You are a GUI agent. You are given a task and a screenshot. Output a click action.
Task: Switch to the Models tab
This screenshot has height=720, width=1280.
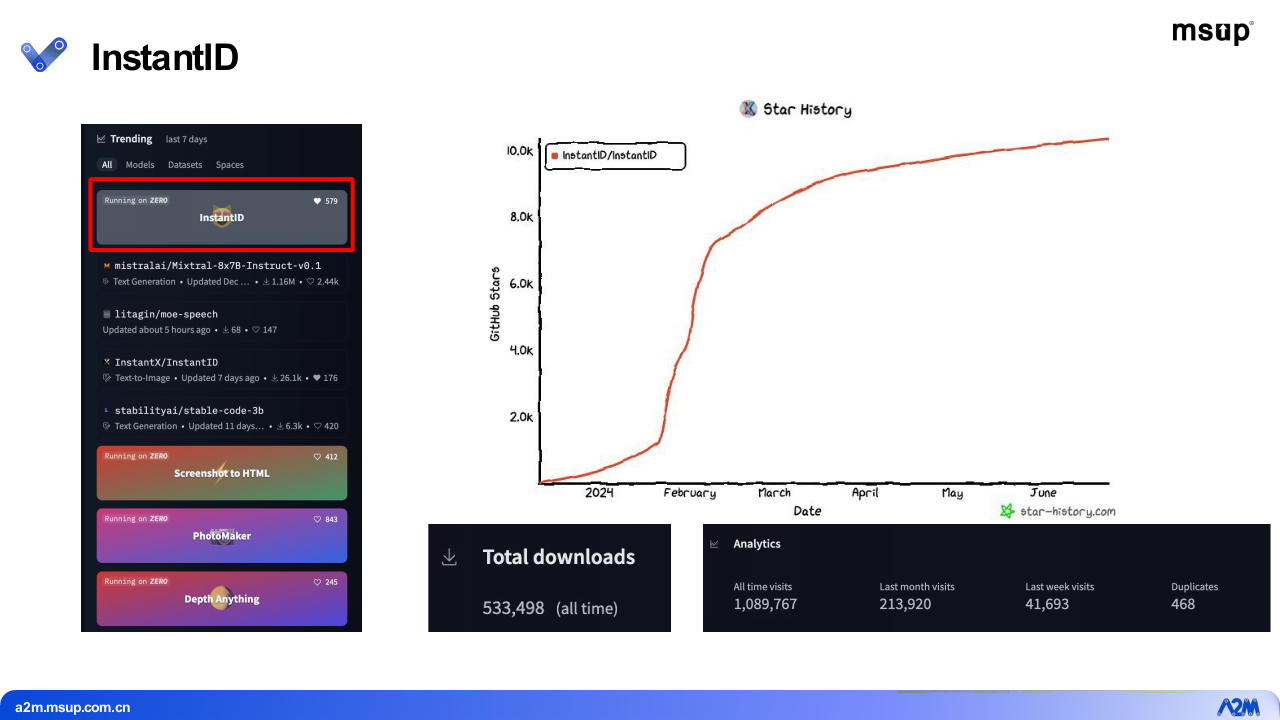pos(140,165)
